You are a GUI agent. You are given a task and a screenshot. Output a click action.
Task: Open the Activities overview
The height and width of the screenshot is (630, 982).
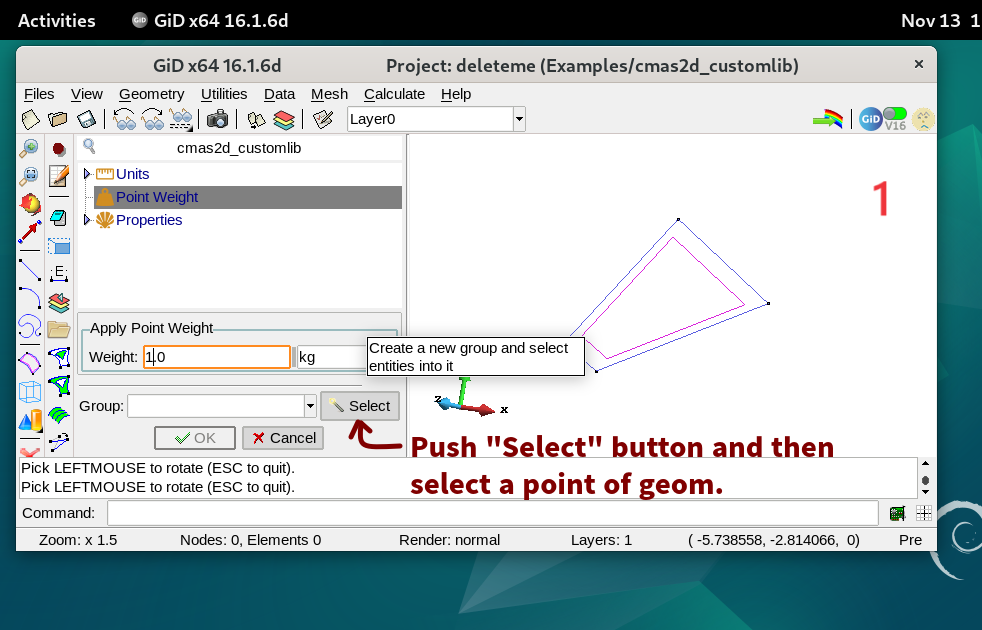coord(56,21)
